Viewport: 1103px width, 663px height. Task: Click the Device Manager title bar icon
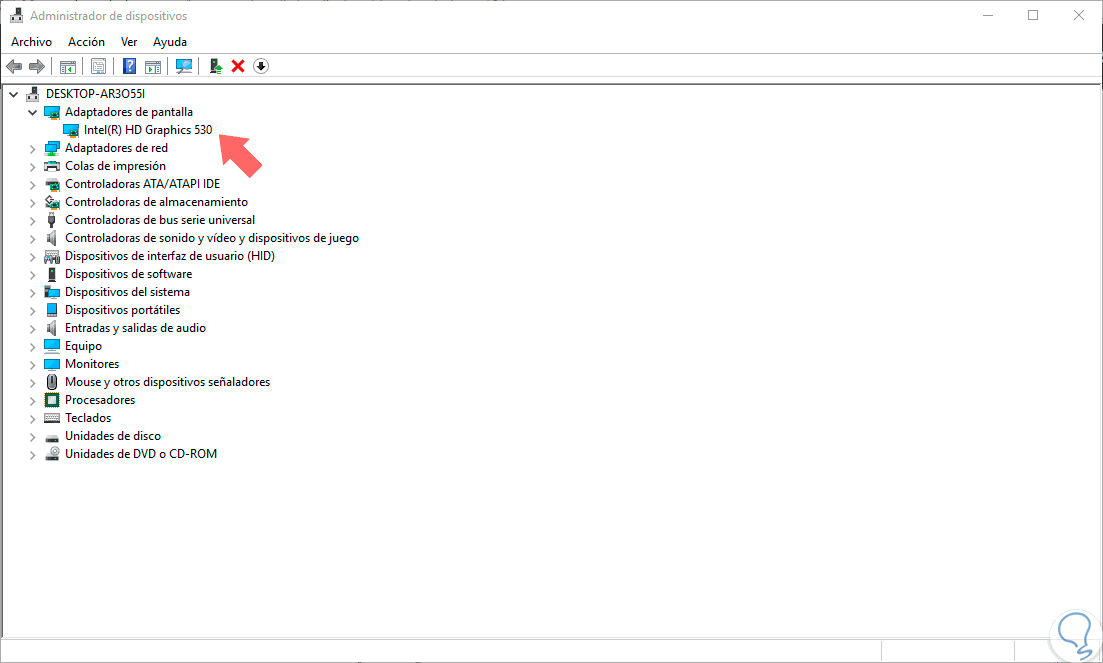pyautogui.click(x=16, y=15)
